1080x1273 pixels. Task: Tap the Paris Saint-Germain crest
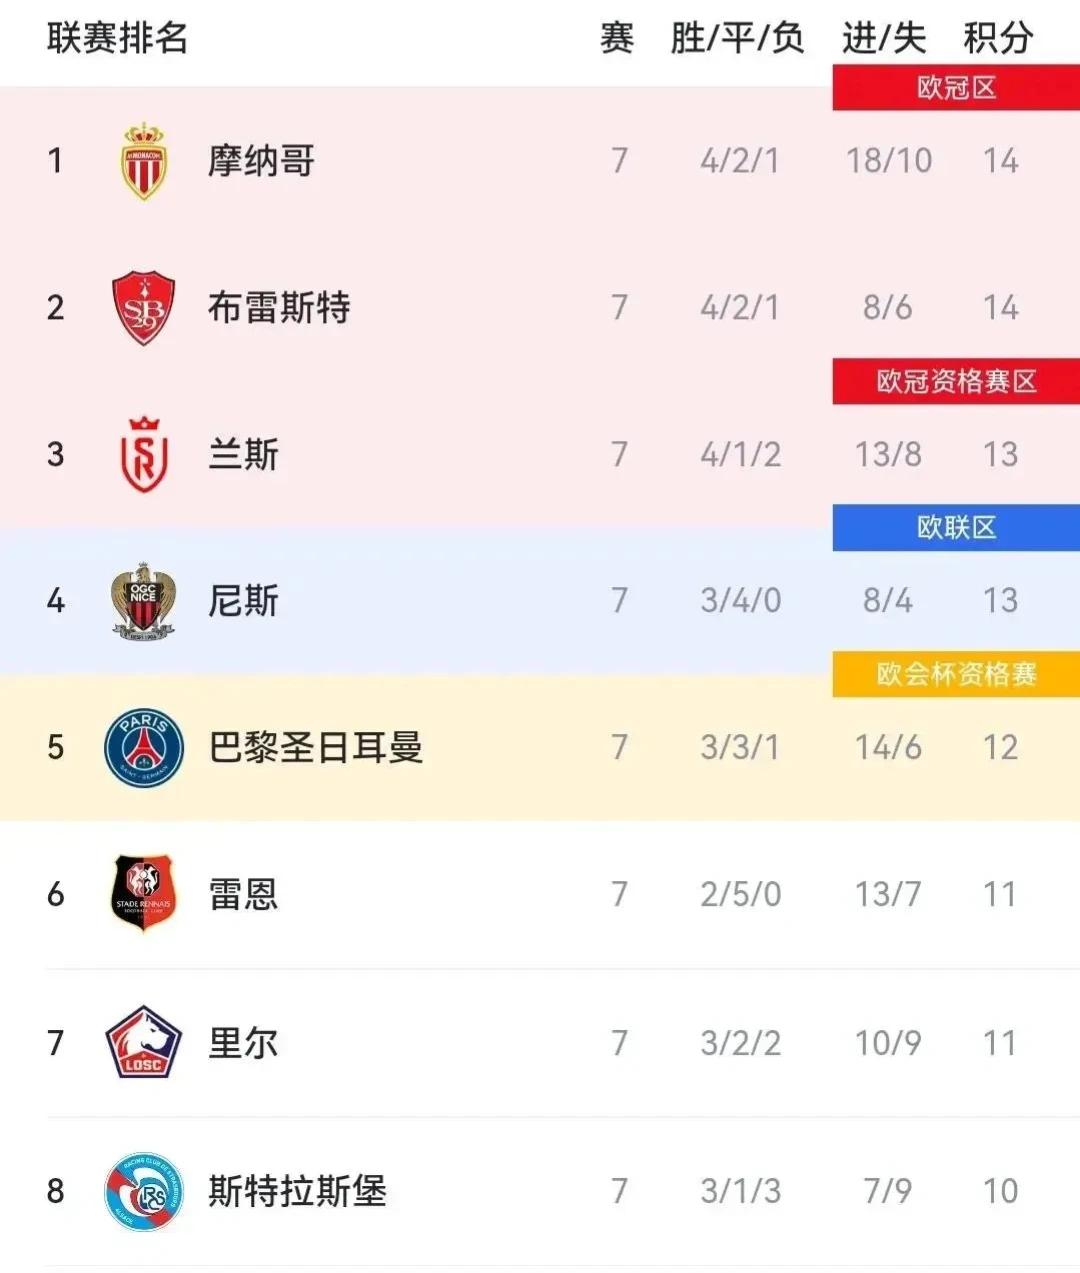[144, 748]
